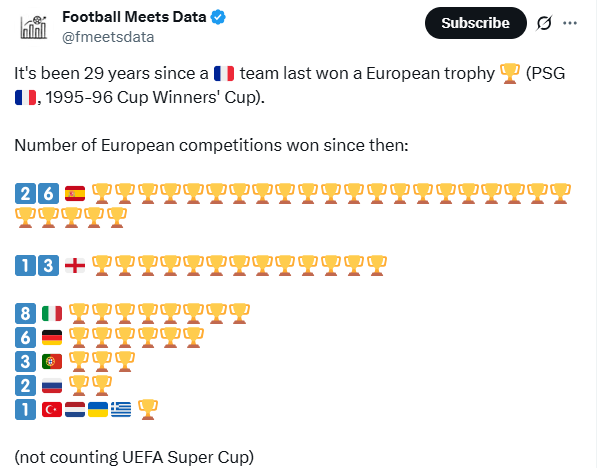Click the '(not counting UEFA Super Cup)' text
The image size is (611, 468).
click(134, 457)
